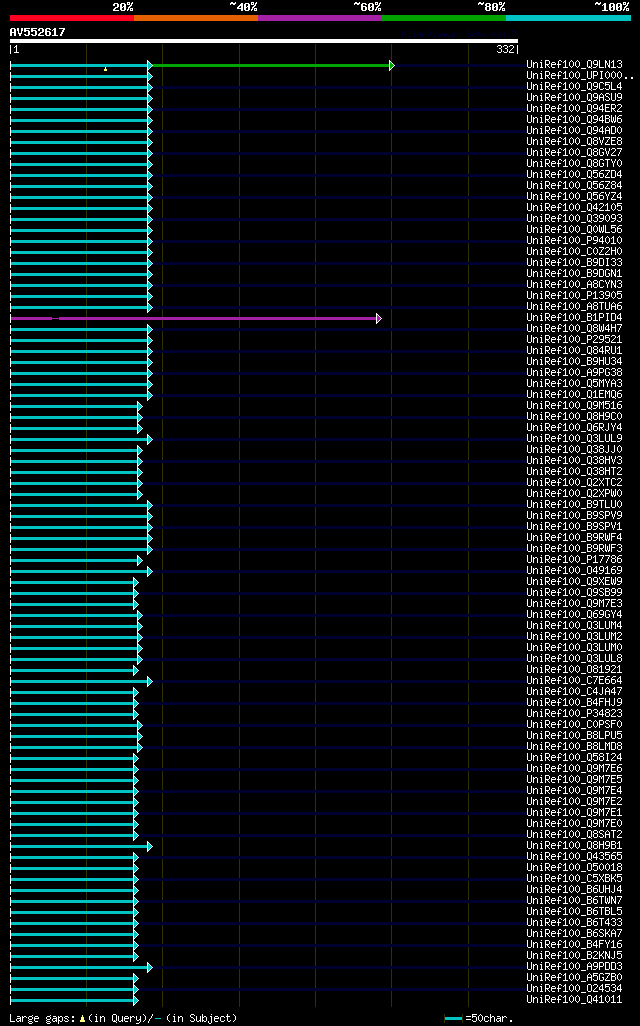The height and width of the screenshot is (1026, 640).
Task: Select hit label UniRef100_Q0WL56
Action: pos(575,230)
